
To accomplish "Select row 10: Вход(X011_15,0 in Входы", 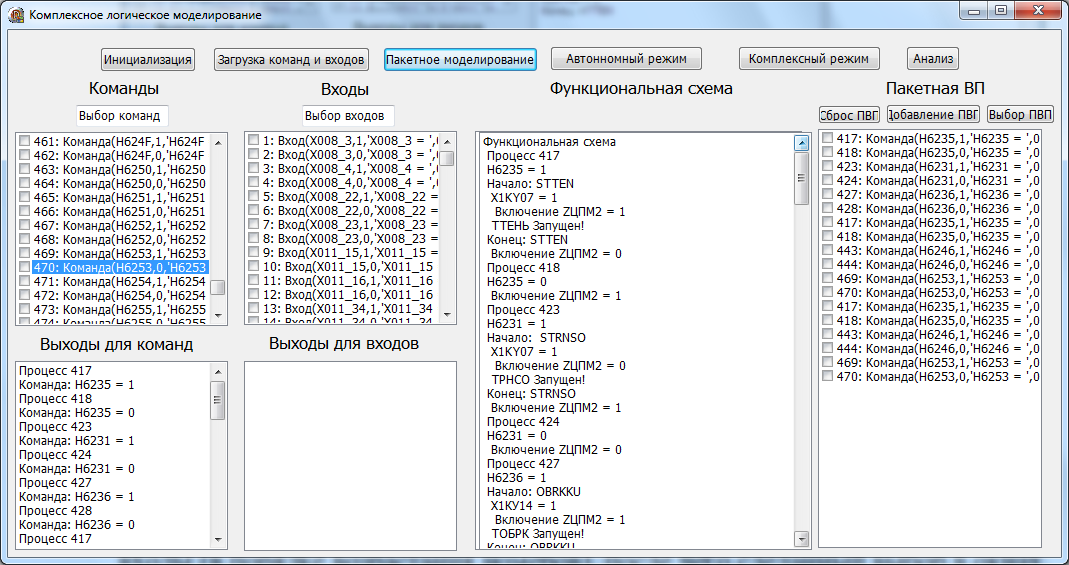I will 349,266.
